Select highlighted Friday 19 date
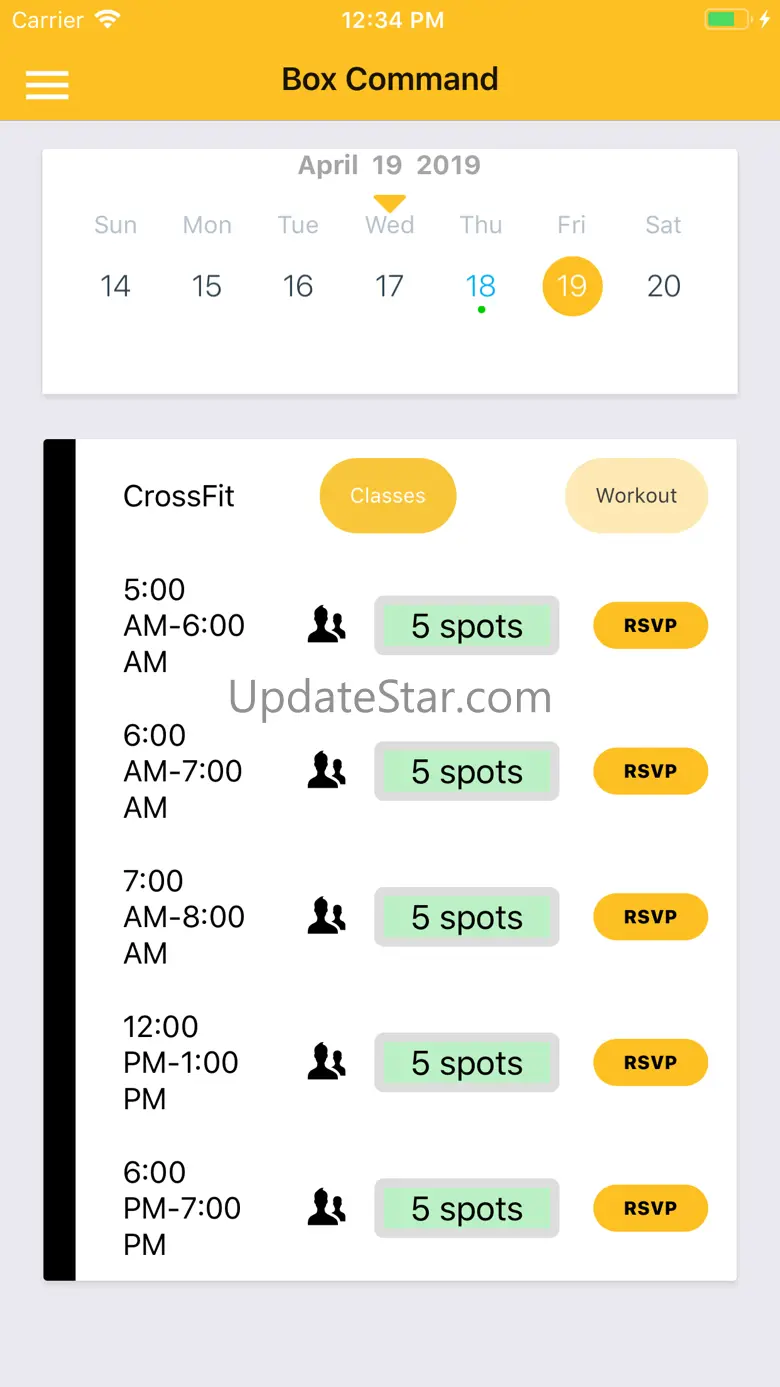The height and width of the screenshot is (1387, 780). [572, 287]
